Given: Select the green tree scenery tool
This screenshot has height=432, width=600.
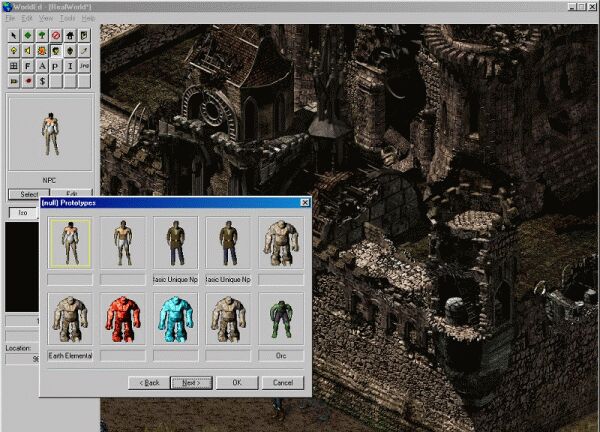Looking at the screenshot, I should 42,36.
